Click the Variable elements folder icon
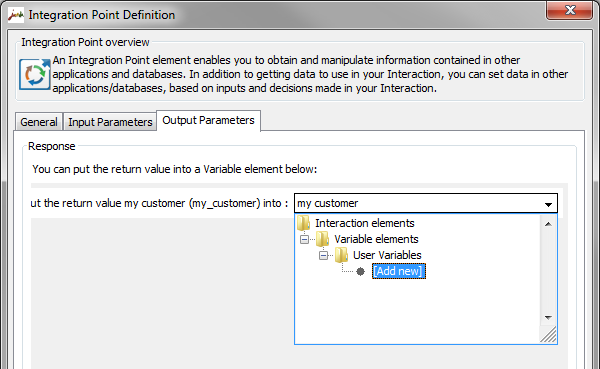 [323, 239]
